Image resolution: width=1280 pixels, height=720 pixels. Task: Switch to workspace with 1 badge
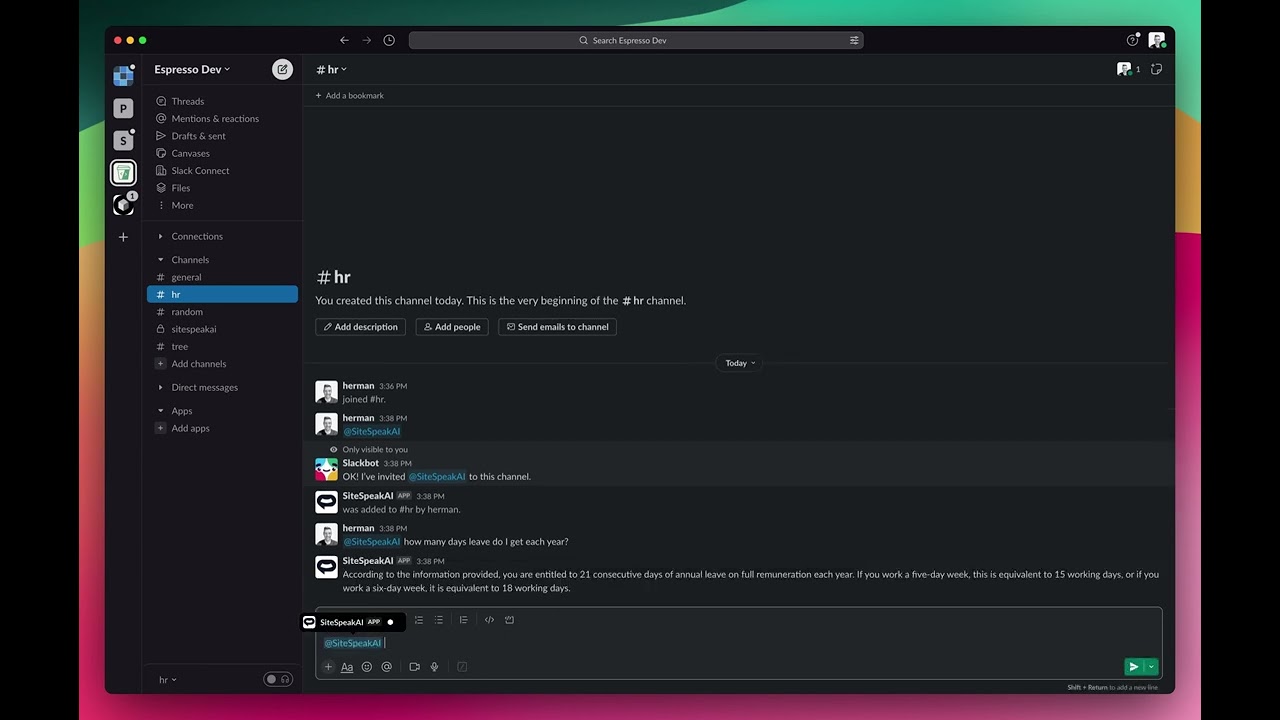(123, 204)
